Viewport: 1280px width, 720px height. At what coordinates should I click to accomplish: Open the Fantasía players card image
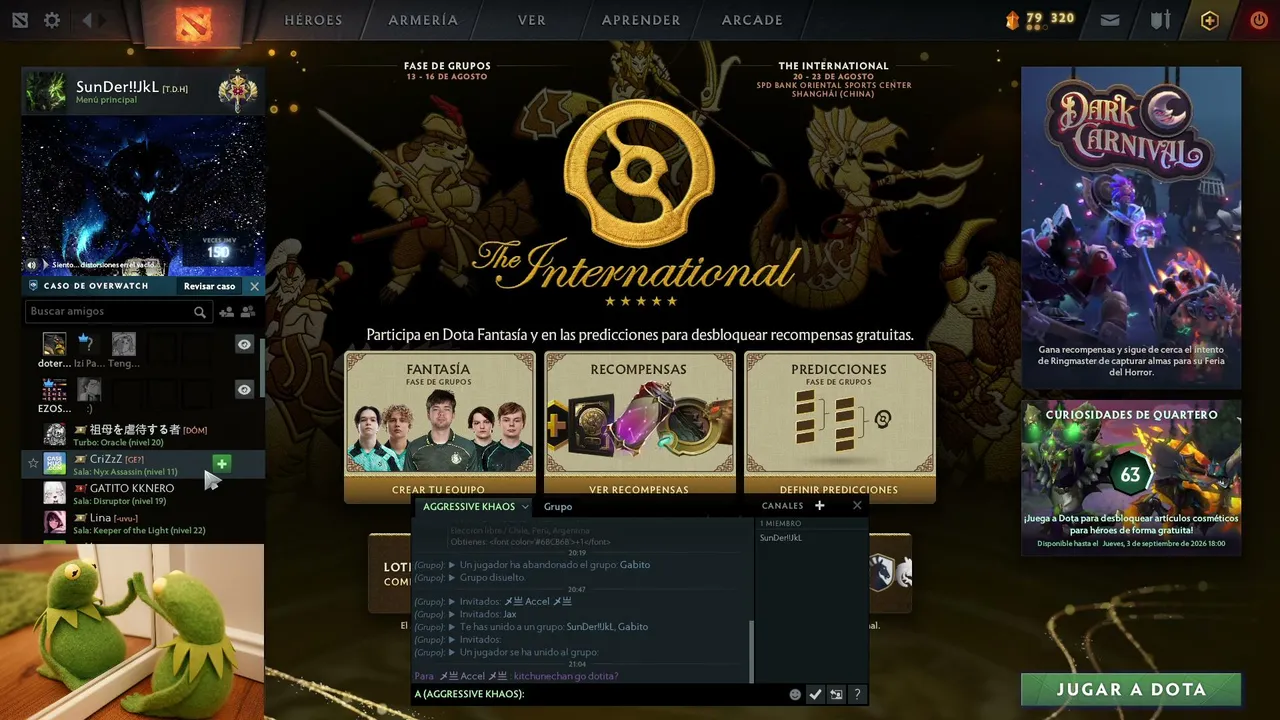[x=439, y=430]
